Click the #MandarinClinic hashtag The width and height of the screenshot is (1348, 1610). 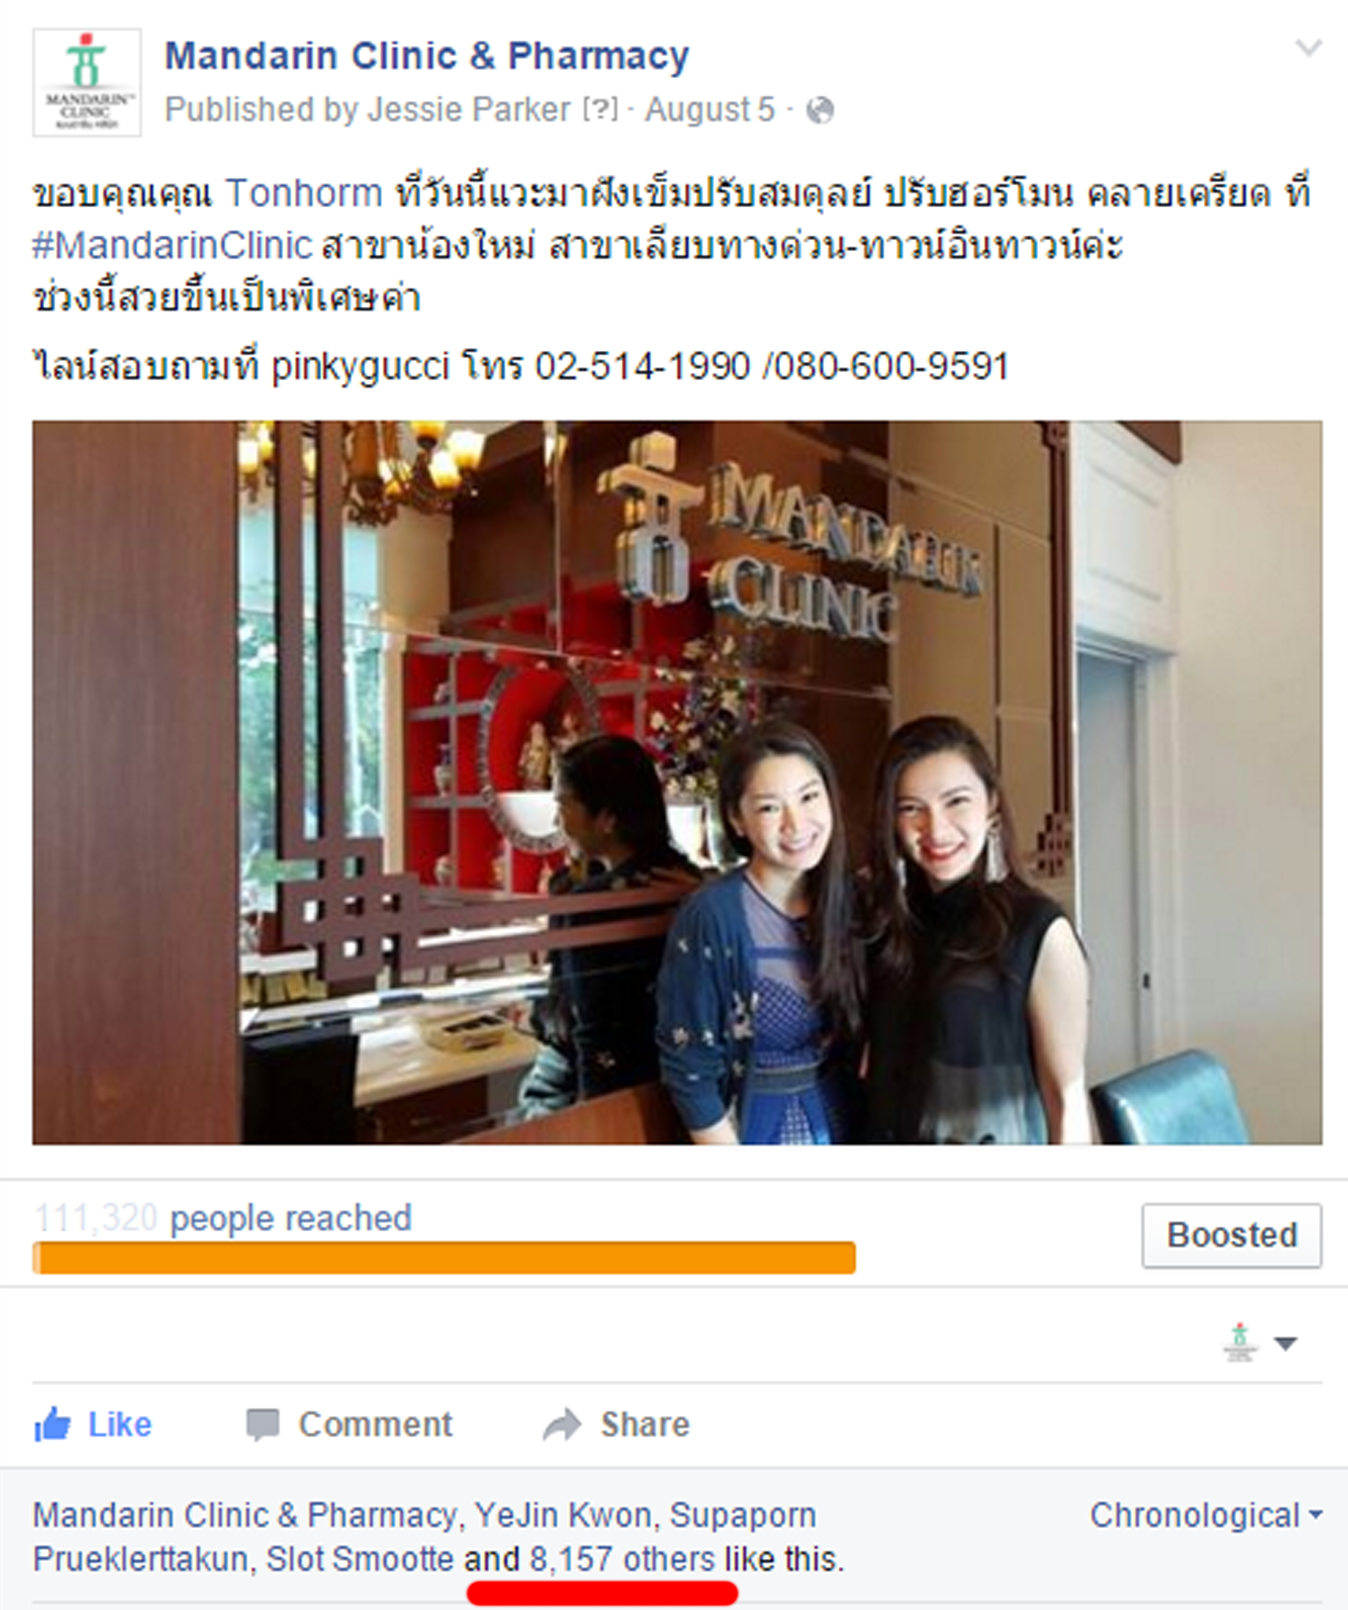pyautogui.click(x=173, y=245)
